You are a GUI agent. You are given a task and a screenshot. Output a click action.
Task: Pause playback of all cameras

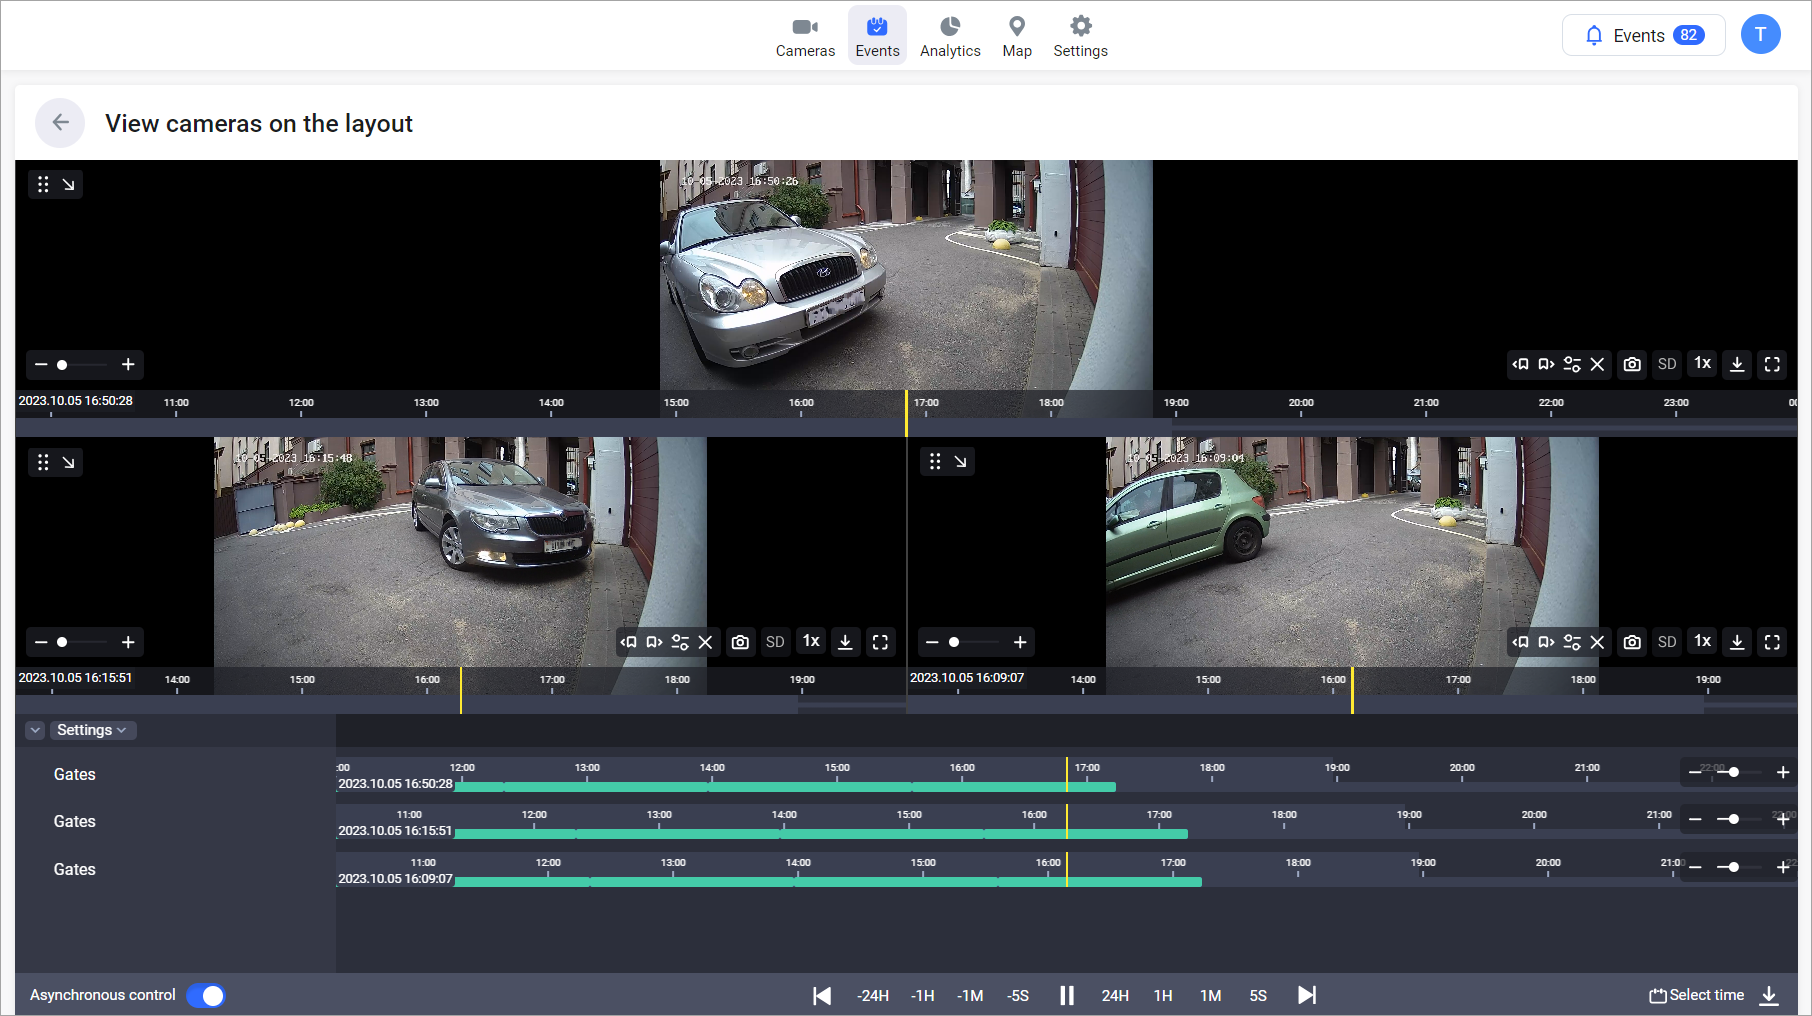click(1067, 995)
